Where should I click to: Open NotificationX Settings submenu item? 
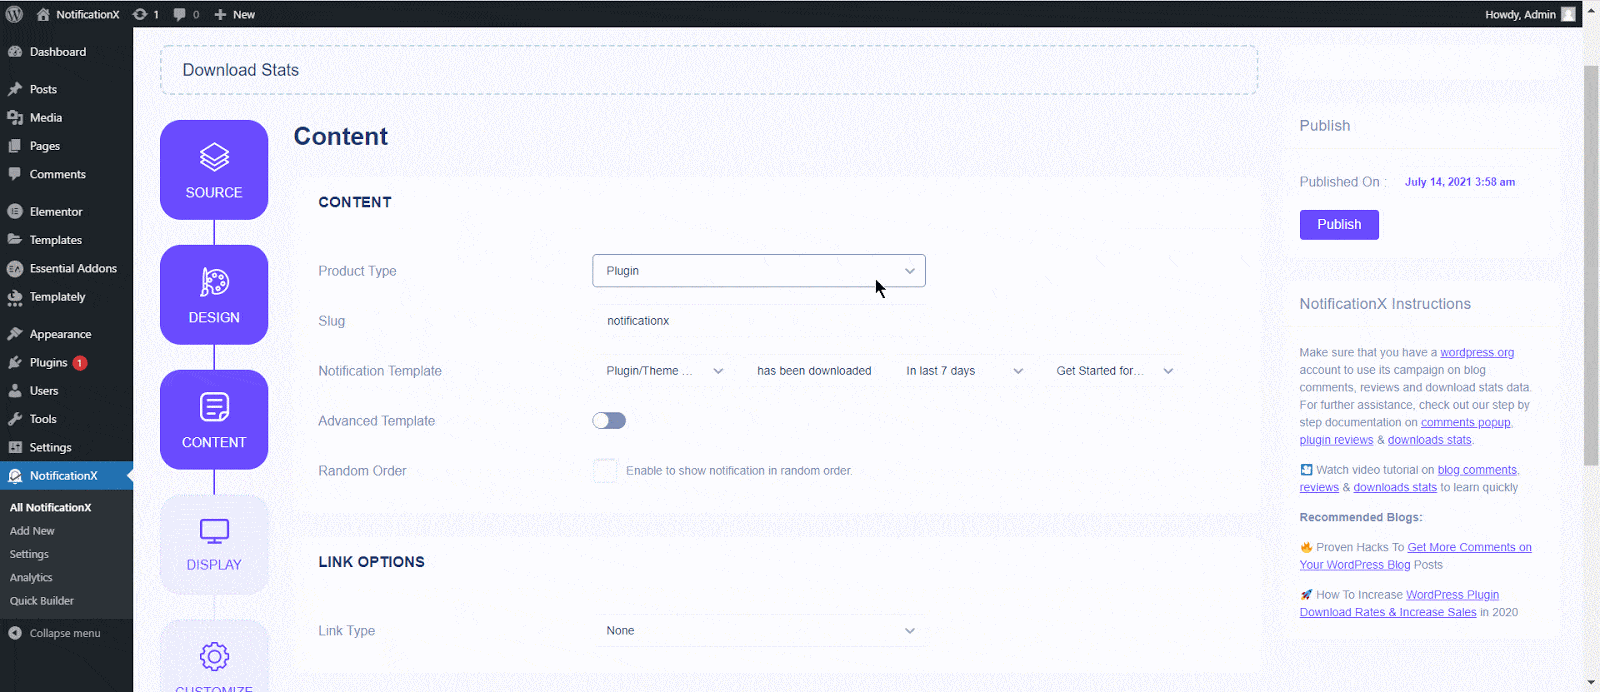29,554
